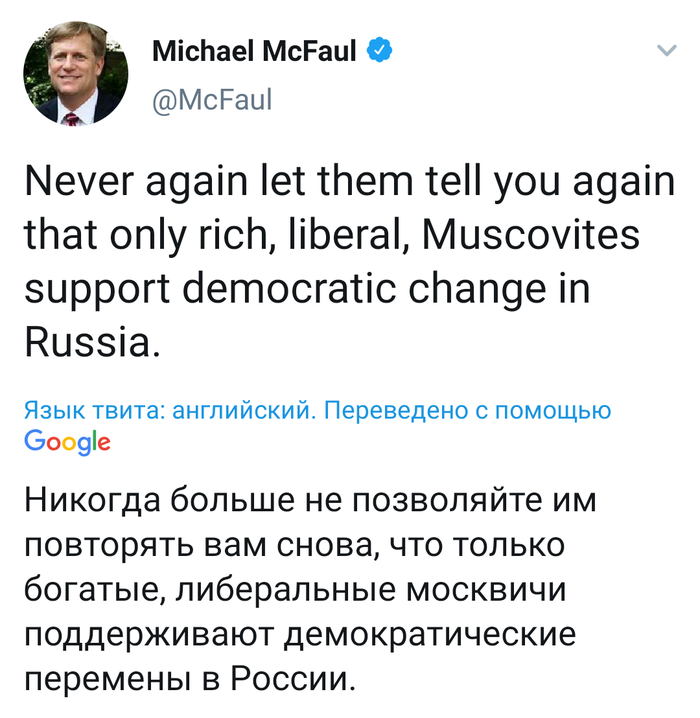Click the @McFaul handle
The height and width of the screenshot is (718, 700).
[x=212, y=99]
